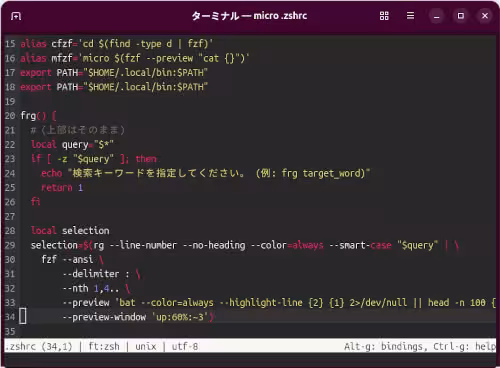
Task: Click 'utf-8' in the status bar
Action: pyautogui.click(x=185, y=347)
